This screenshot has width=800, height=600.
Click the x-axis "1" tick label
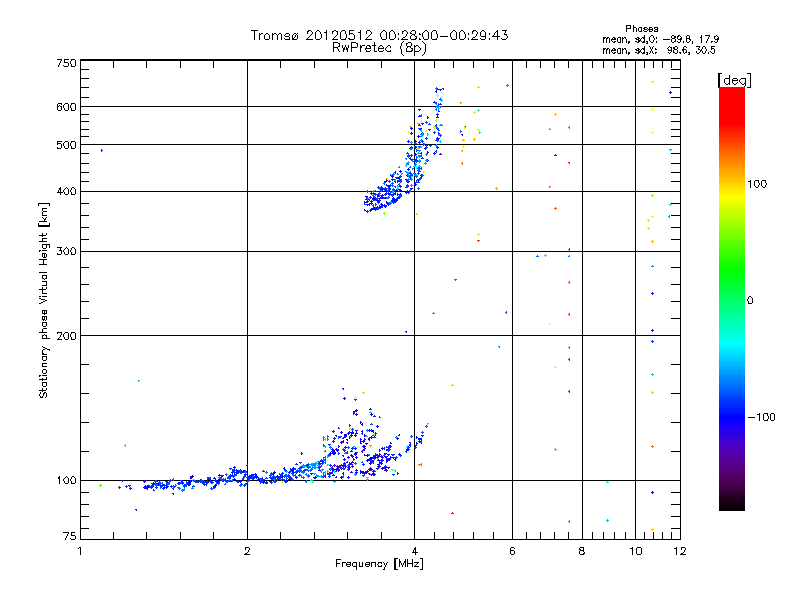pyautogui.click(x=80, y=551)
